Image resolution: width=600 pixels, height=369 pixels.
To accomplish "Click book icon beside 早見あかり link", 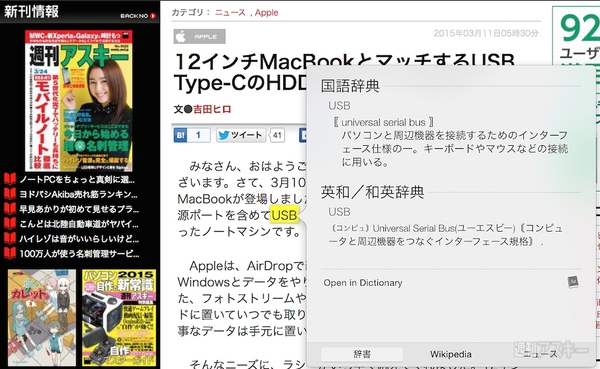I will point(10,209).
